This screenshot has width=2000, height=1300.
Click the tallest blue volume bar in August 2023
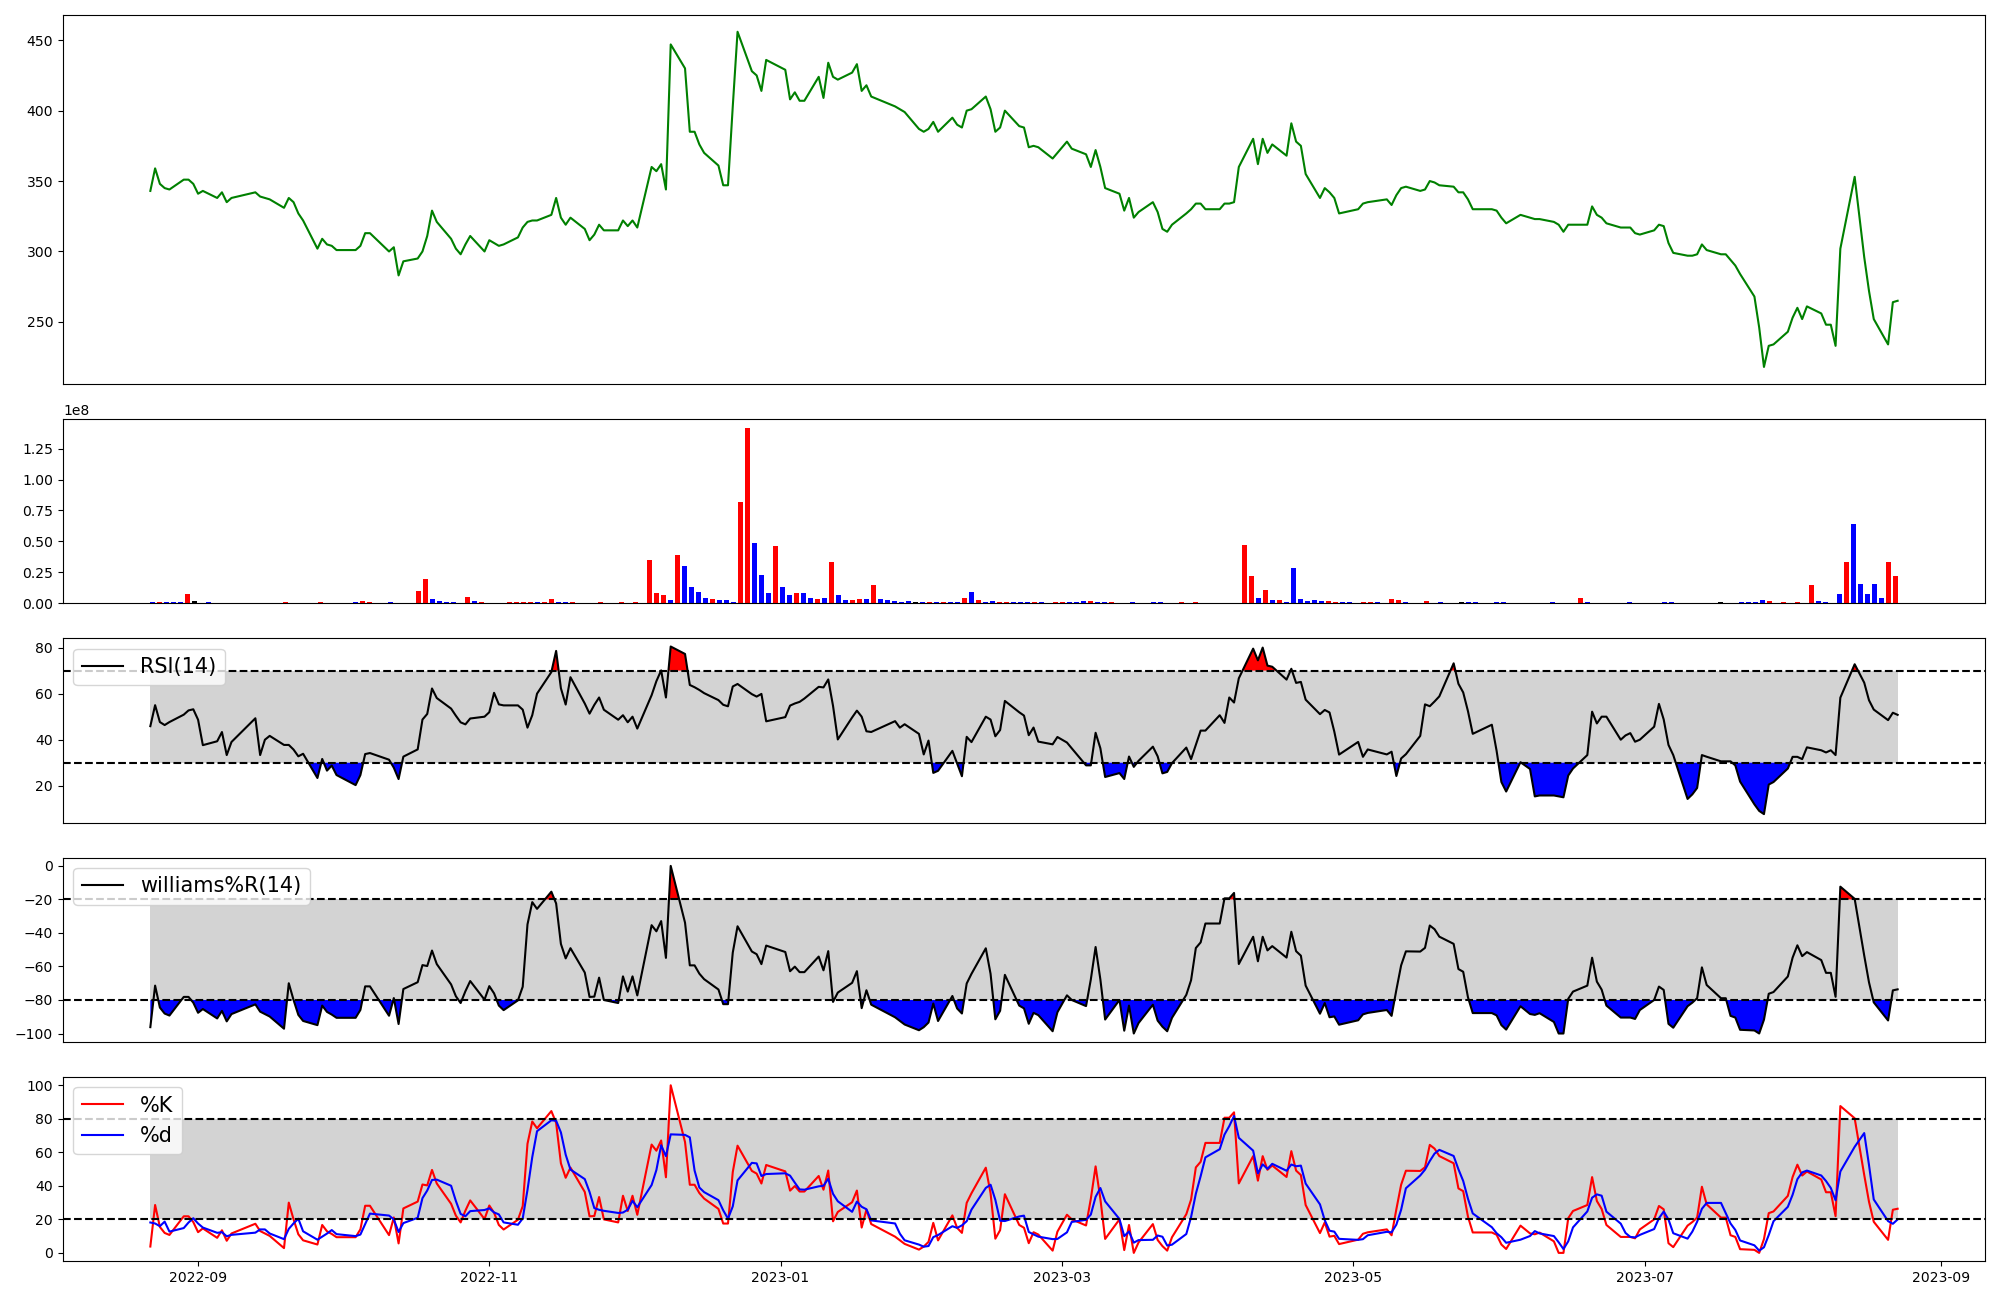click(1853, 562)
